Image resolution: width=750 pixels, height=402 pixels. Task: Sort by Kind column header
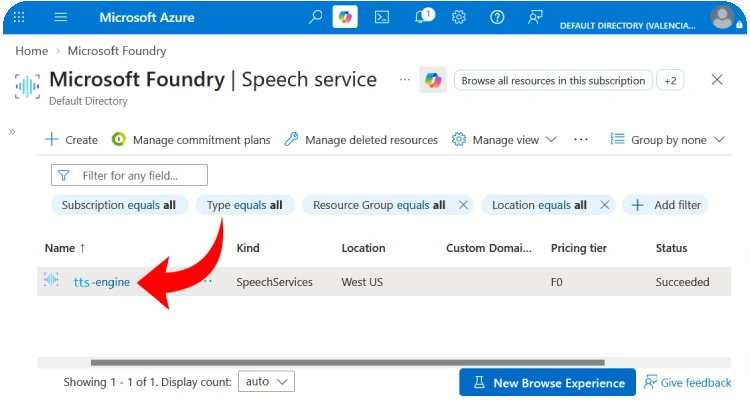[248, 248]
